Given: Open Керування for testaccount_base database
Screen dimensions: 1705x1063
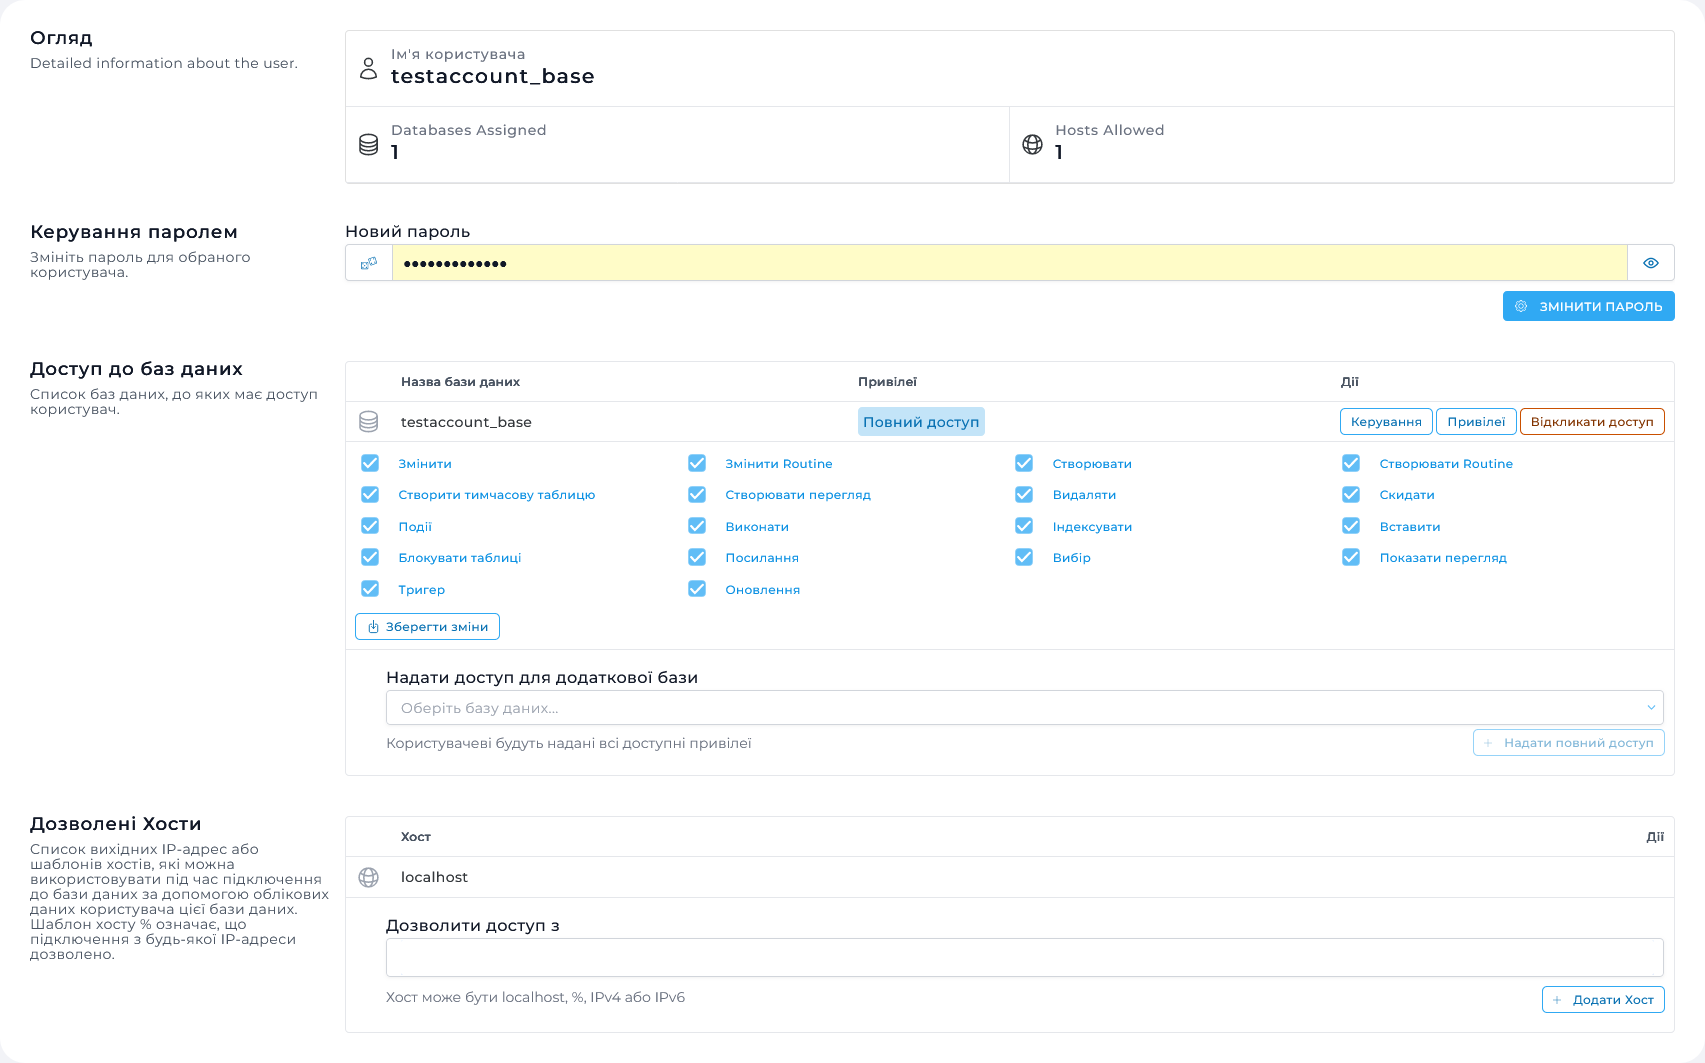Looking at the screenshot, I should tap(1386, 422).
